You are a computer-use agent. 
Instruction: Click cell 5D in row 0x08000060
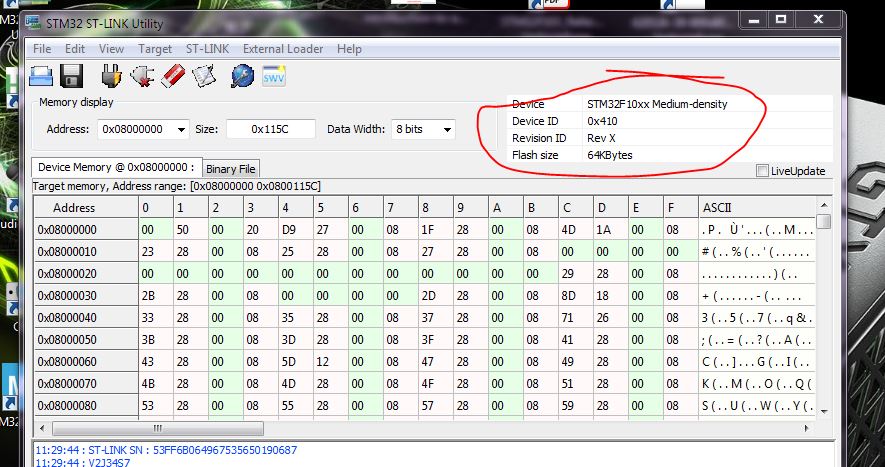click(296, 362)
